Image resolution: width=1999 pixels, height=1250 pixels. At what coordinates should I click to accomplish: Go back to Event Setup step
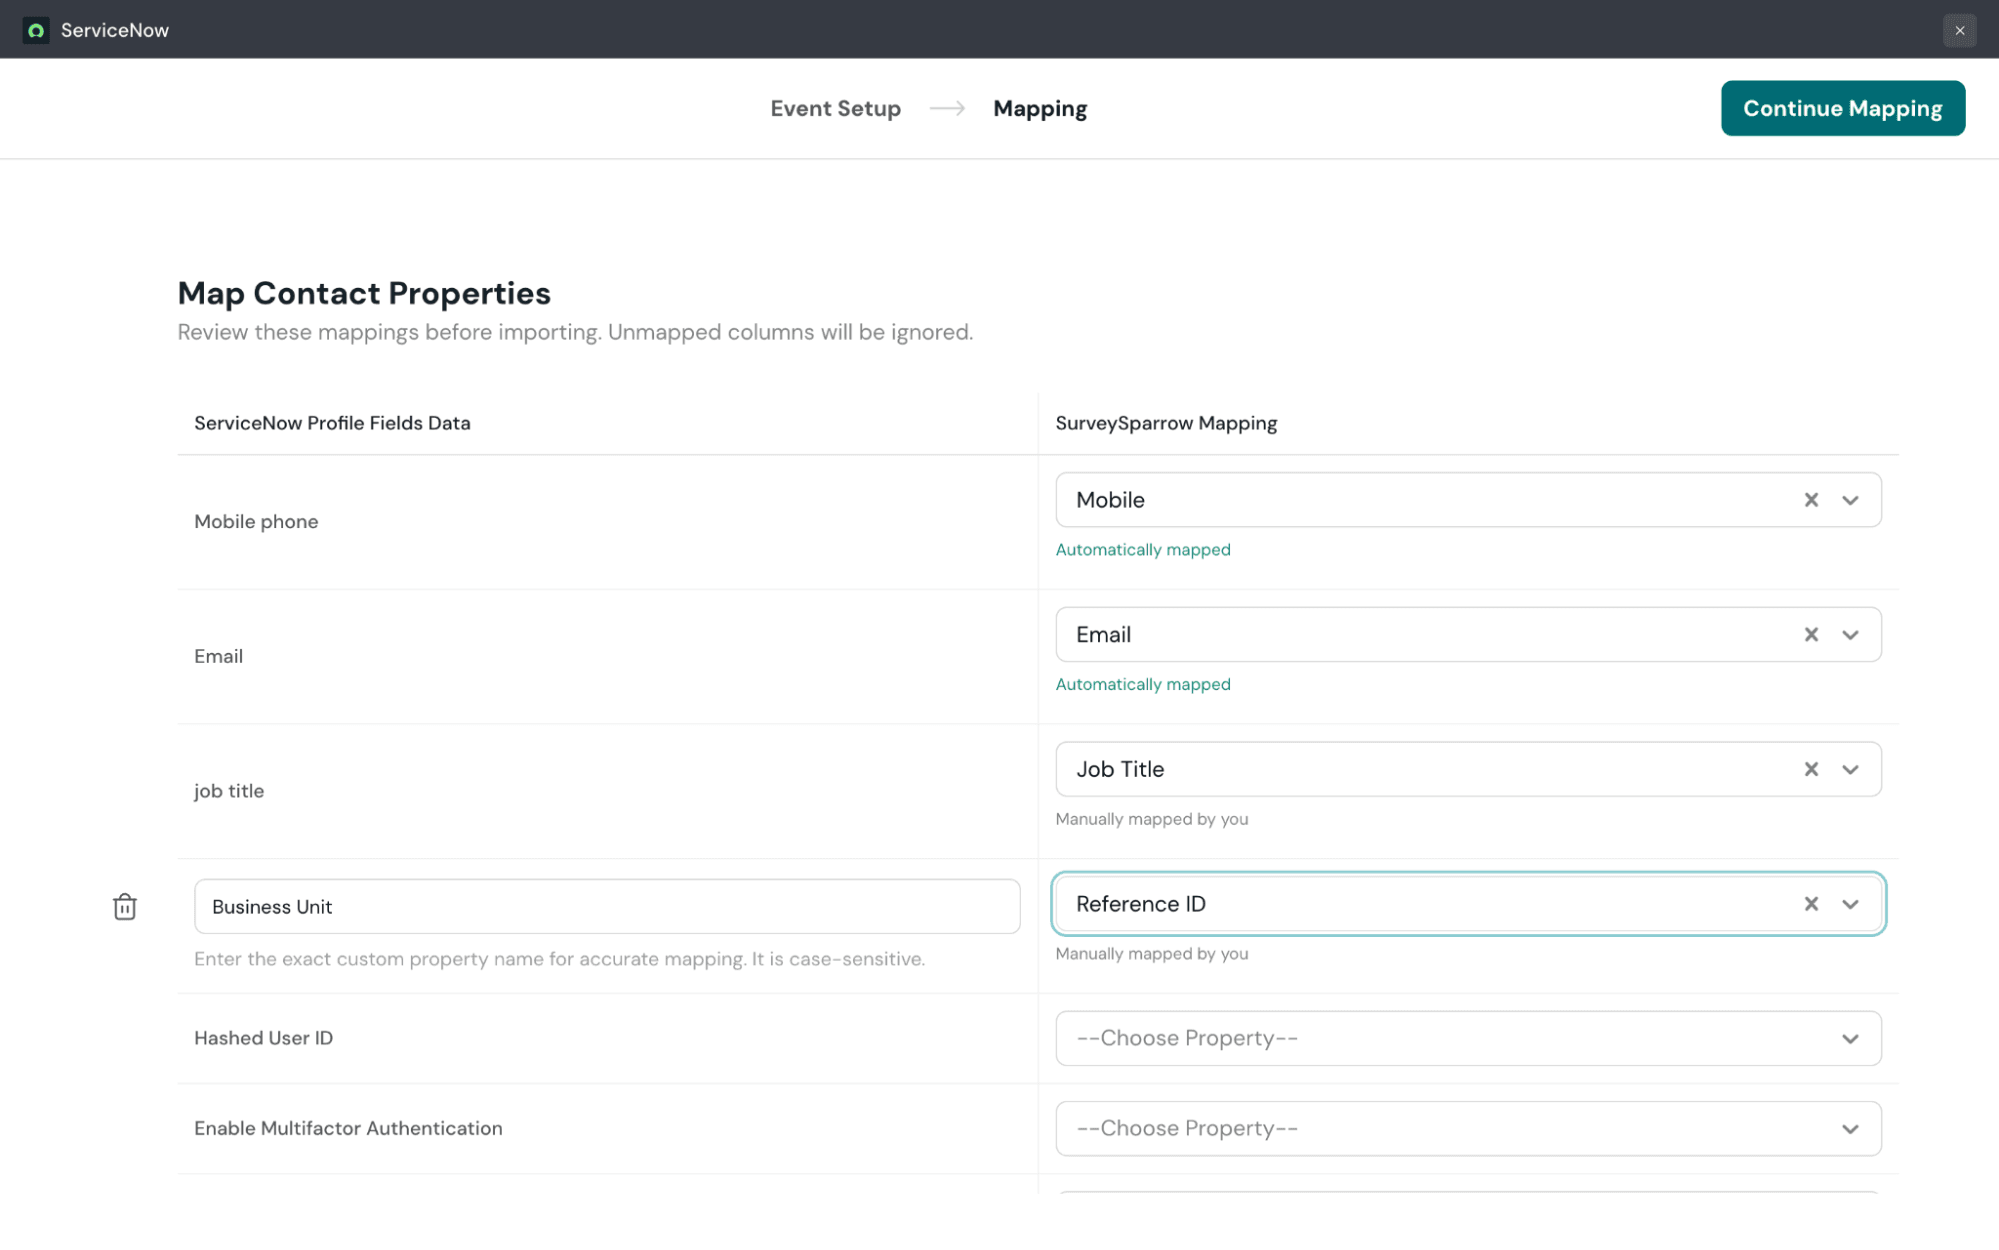click(835, 108)
